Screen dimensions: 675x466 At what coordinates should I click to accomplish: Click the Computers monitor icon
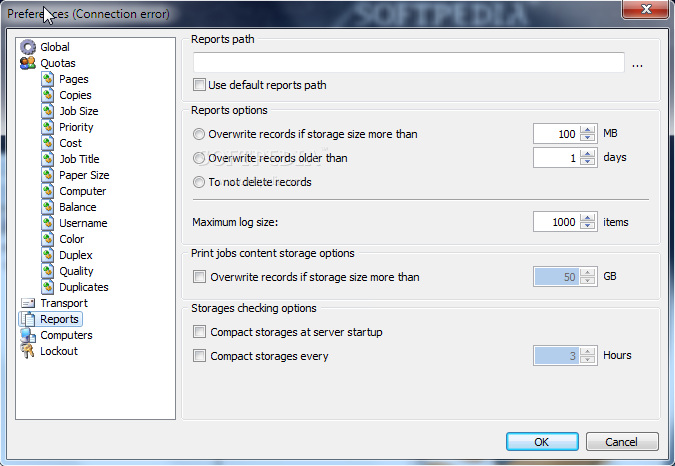[x=28, y=335]
